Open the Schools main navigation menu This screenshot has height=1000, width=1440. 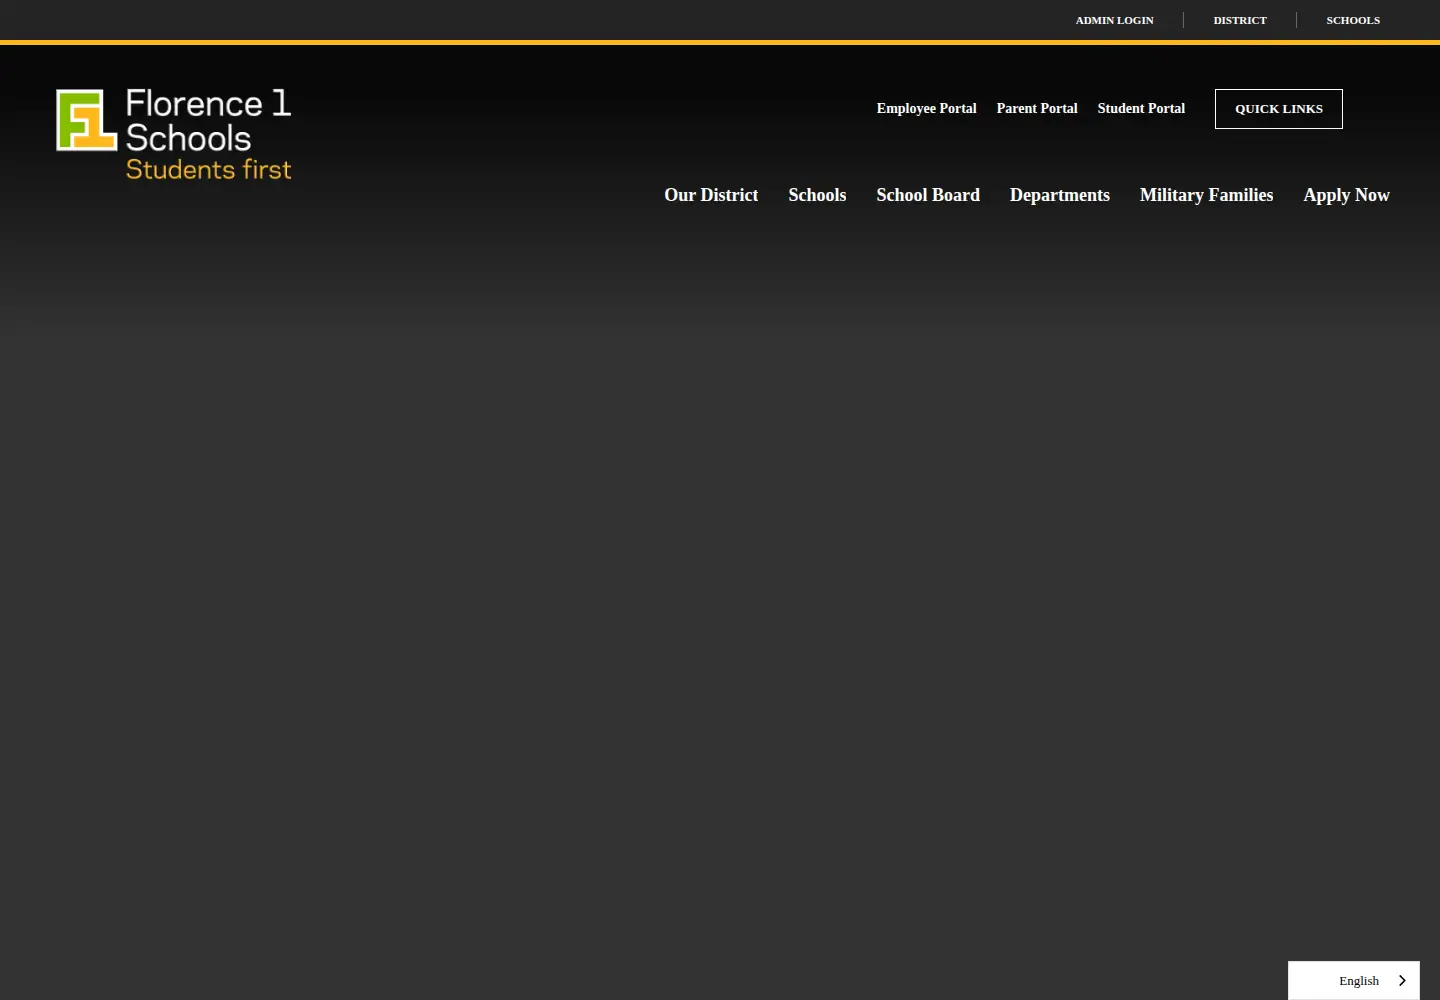click(x=817, y=195)
